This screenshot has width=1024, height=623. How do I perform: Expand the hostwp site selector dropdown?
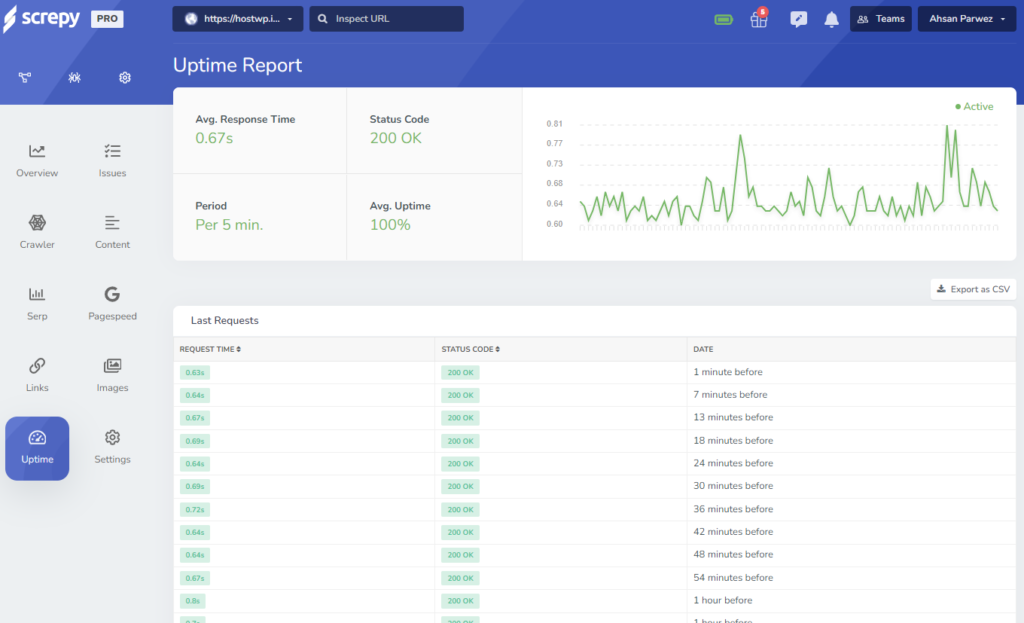click(238, 19)
